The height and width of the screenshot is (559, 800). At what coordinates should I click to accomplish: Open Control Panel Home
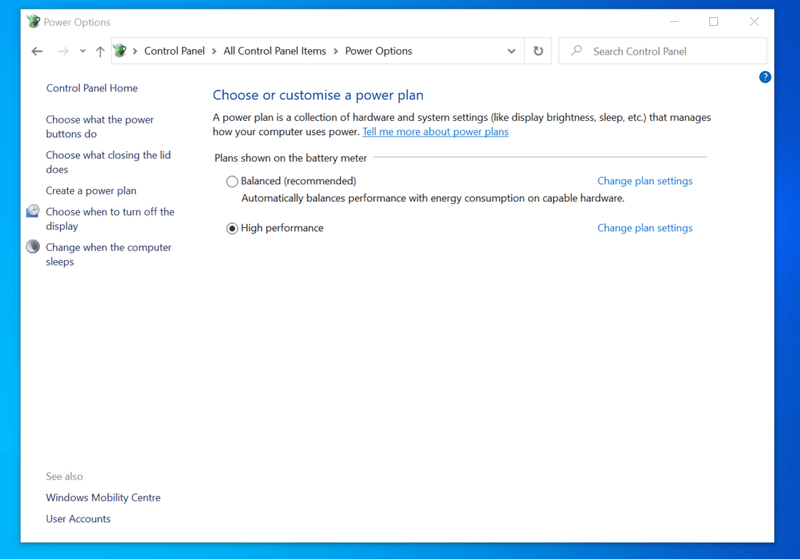tap(92, 88)
